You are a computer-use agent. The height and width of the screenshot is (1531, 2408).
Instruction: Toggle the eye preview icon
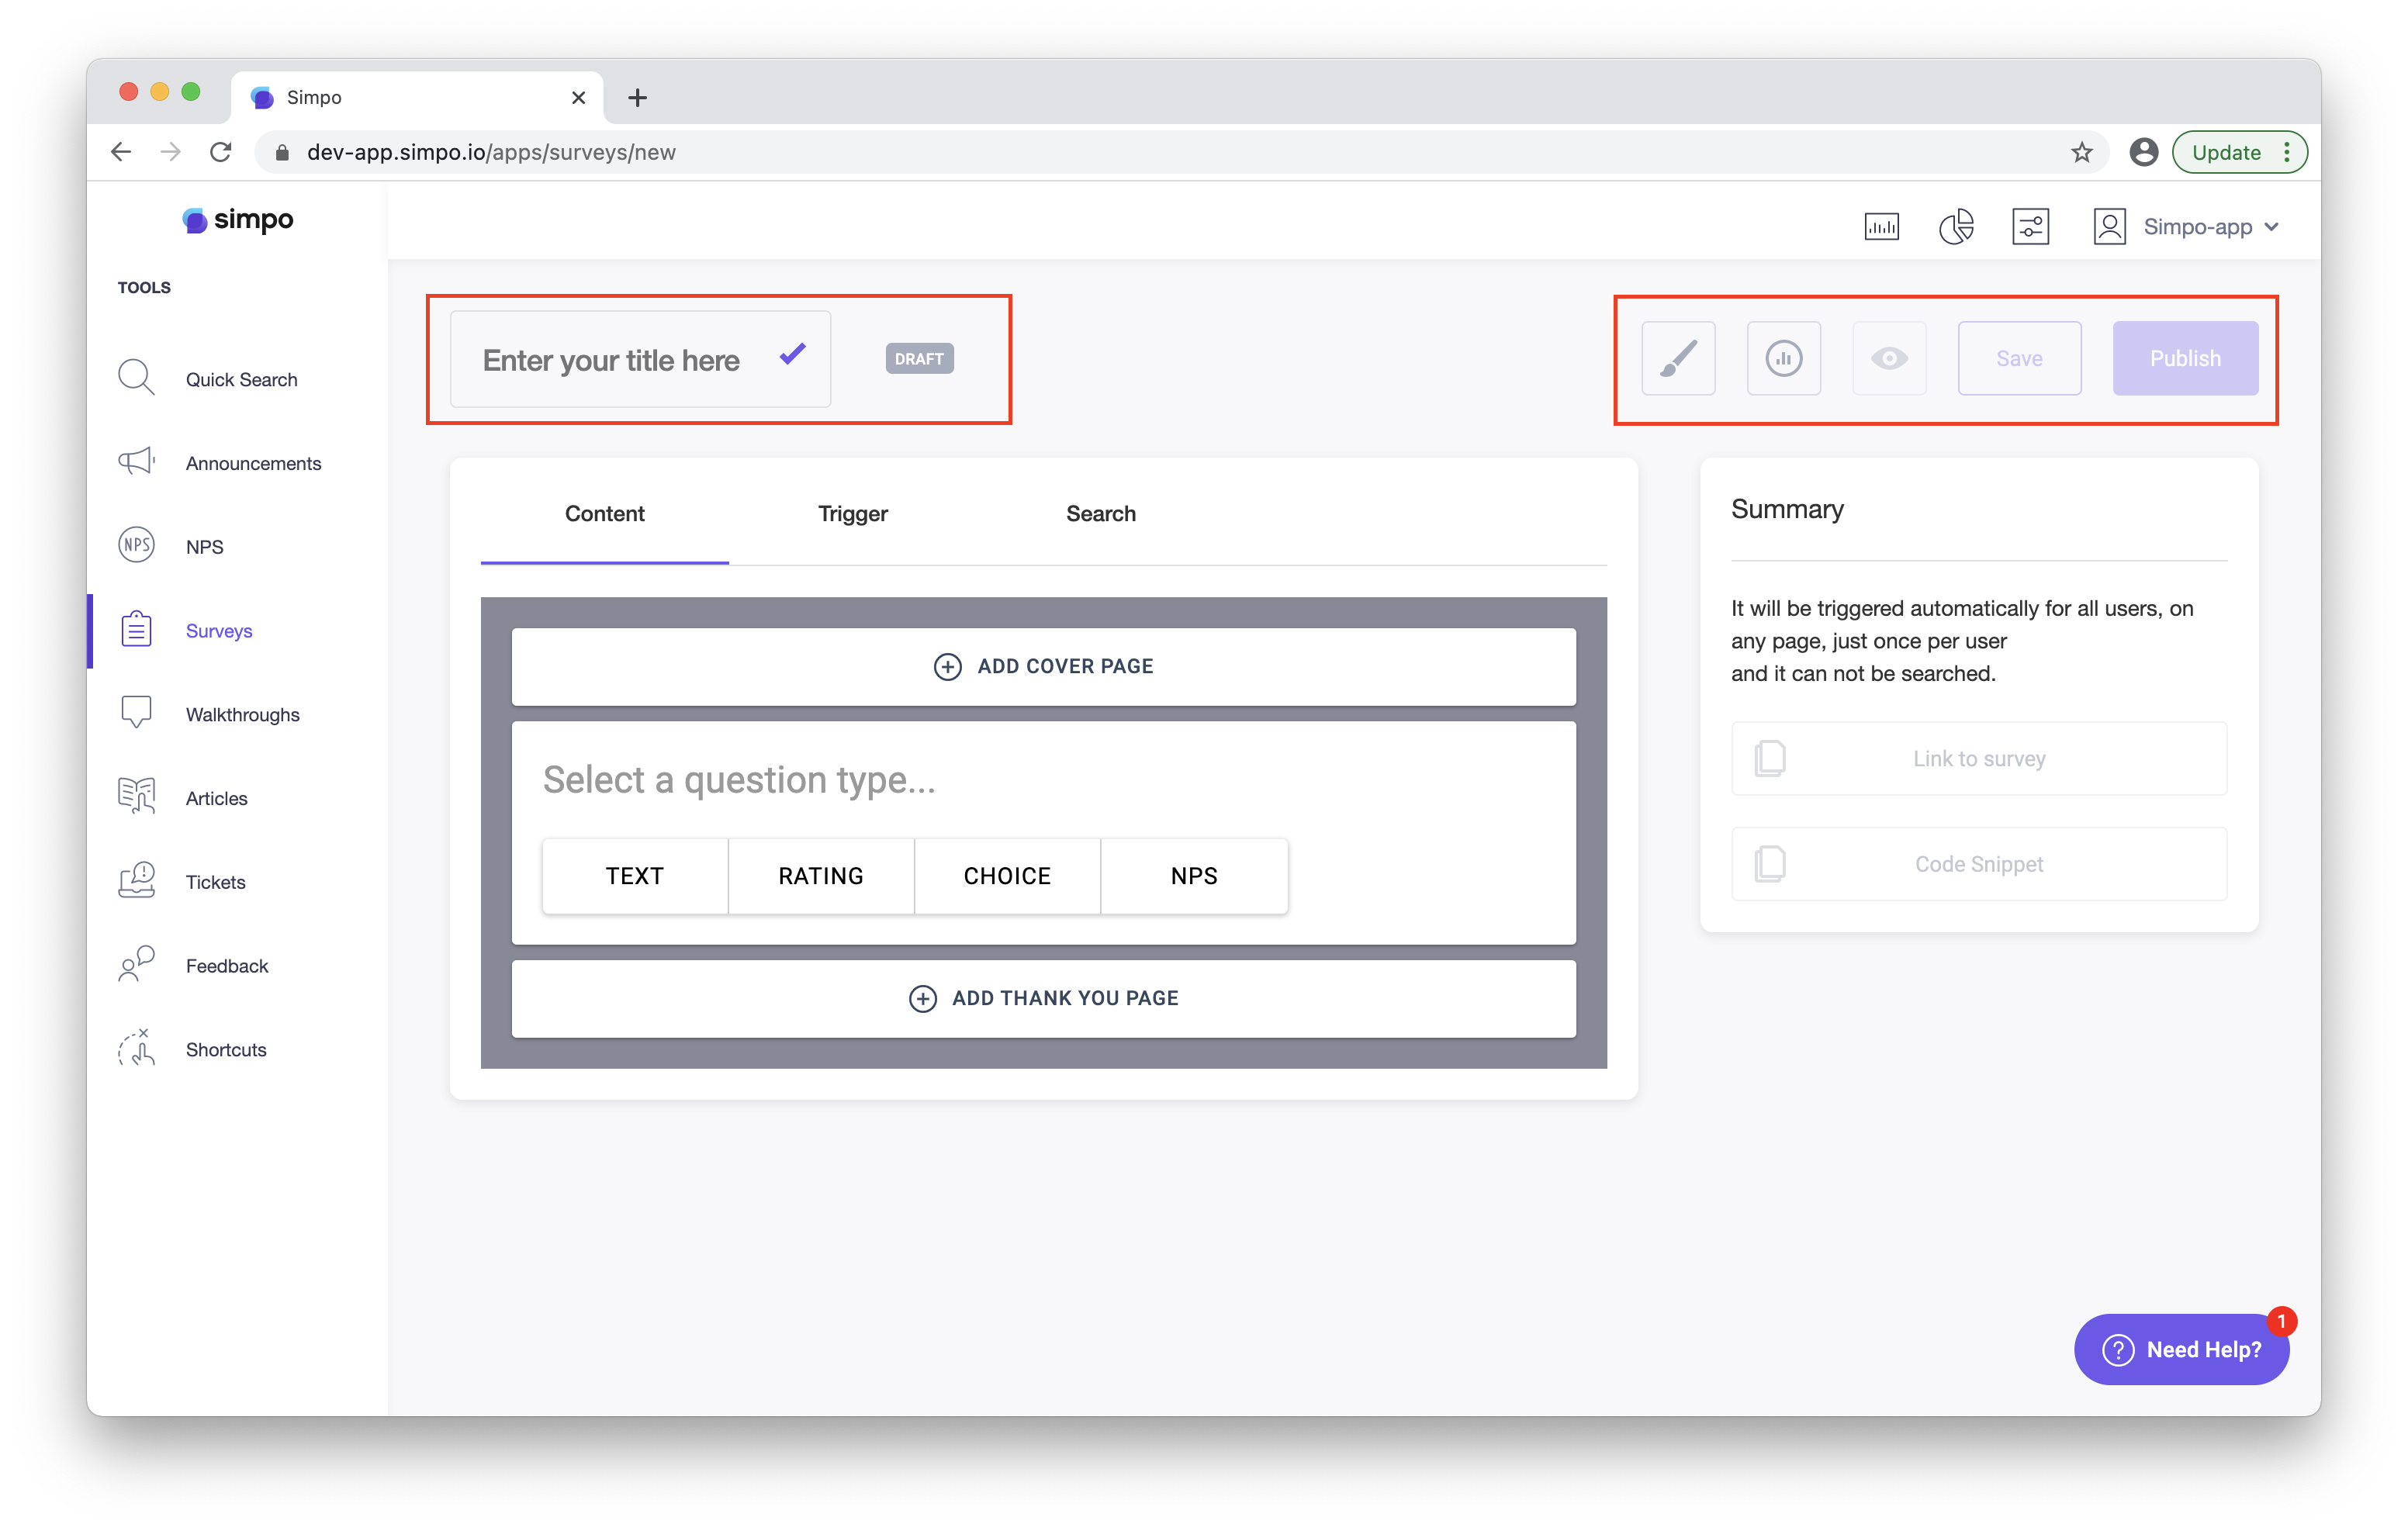(1888, 358)
